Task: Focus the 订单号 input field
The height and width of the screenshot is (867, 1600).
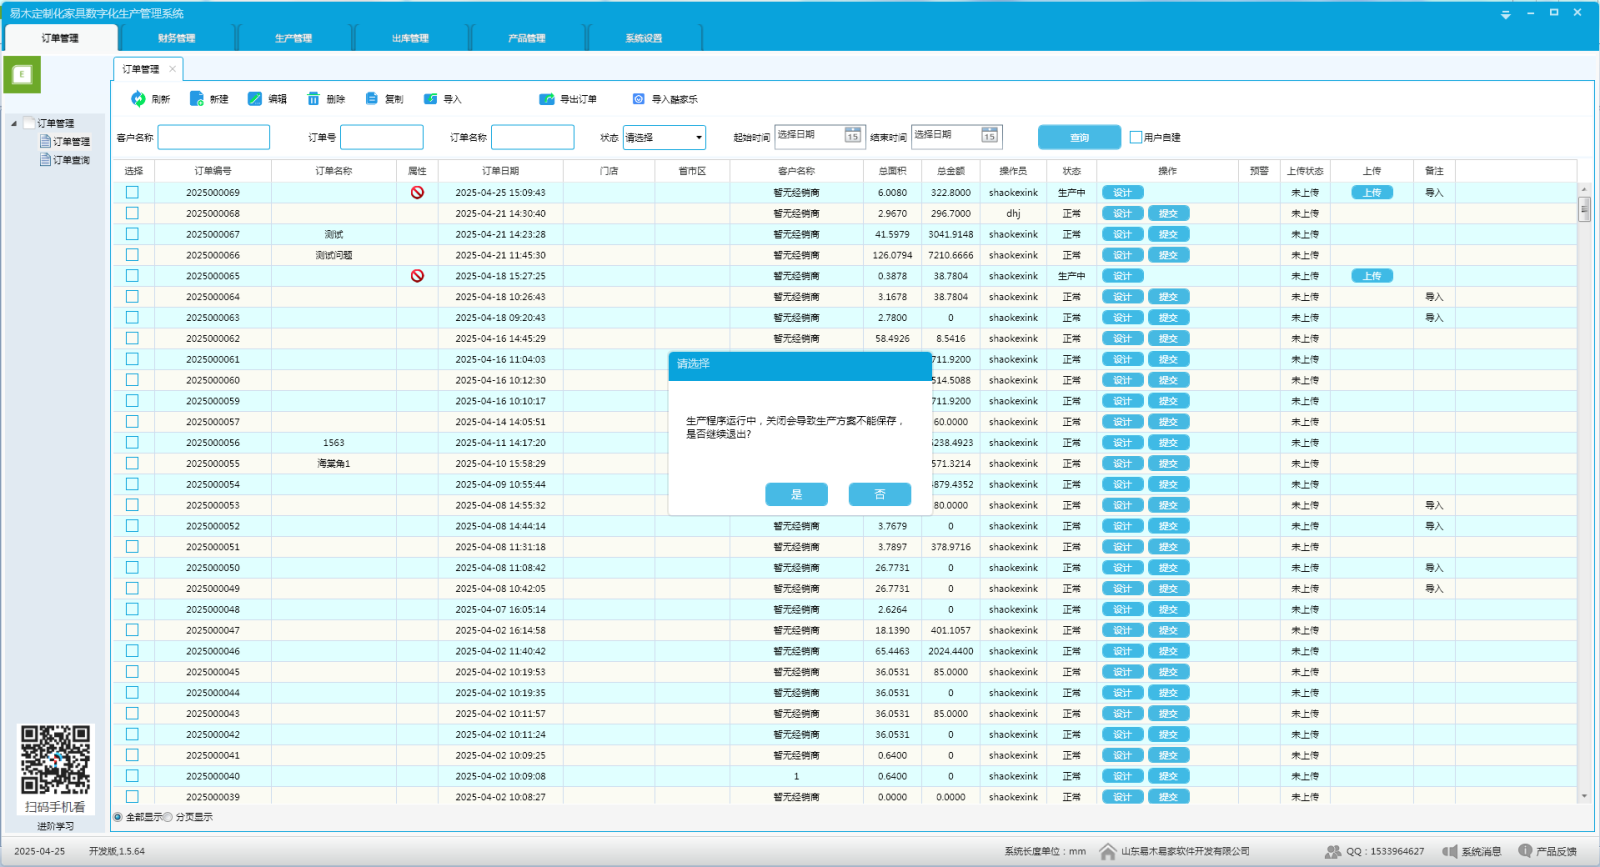Action: [382, 137]
